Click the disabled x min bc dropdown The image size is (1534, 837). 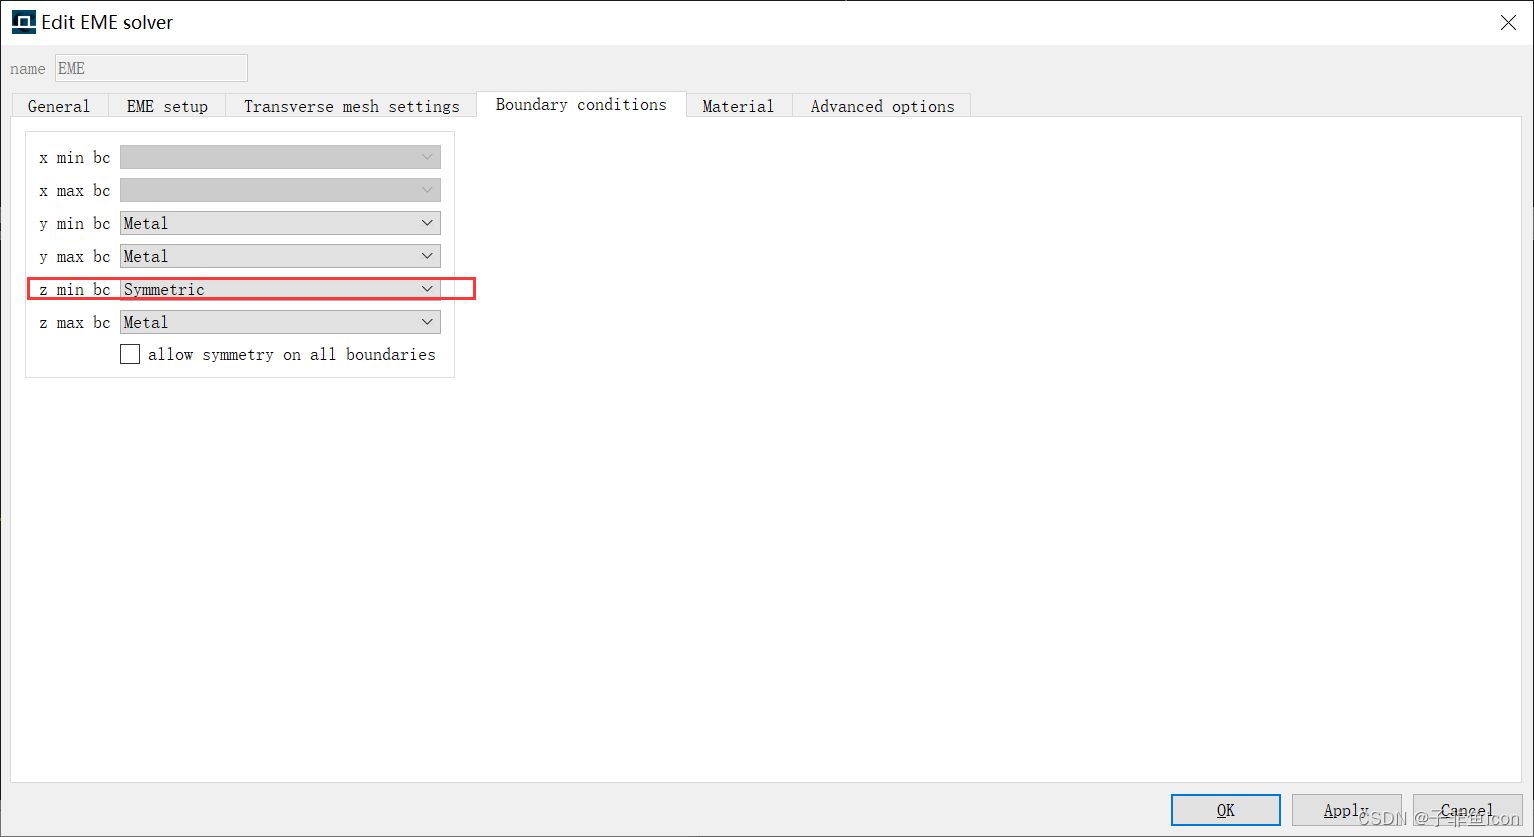point(280,157)
